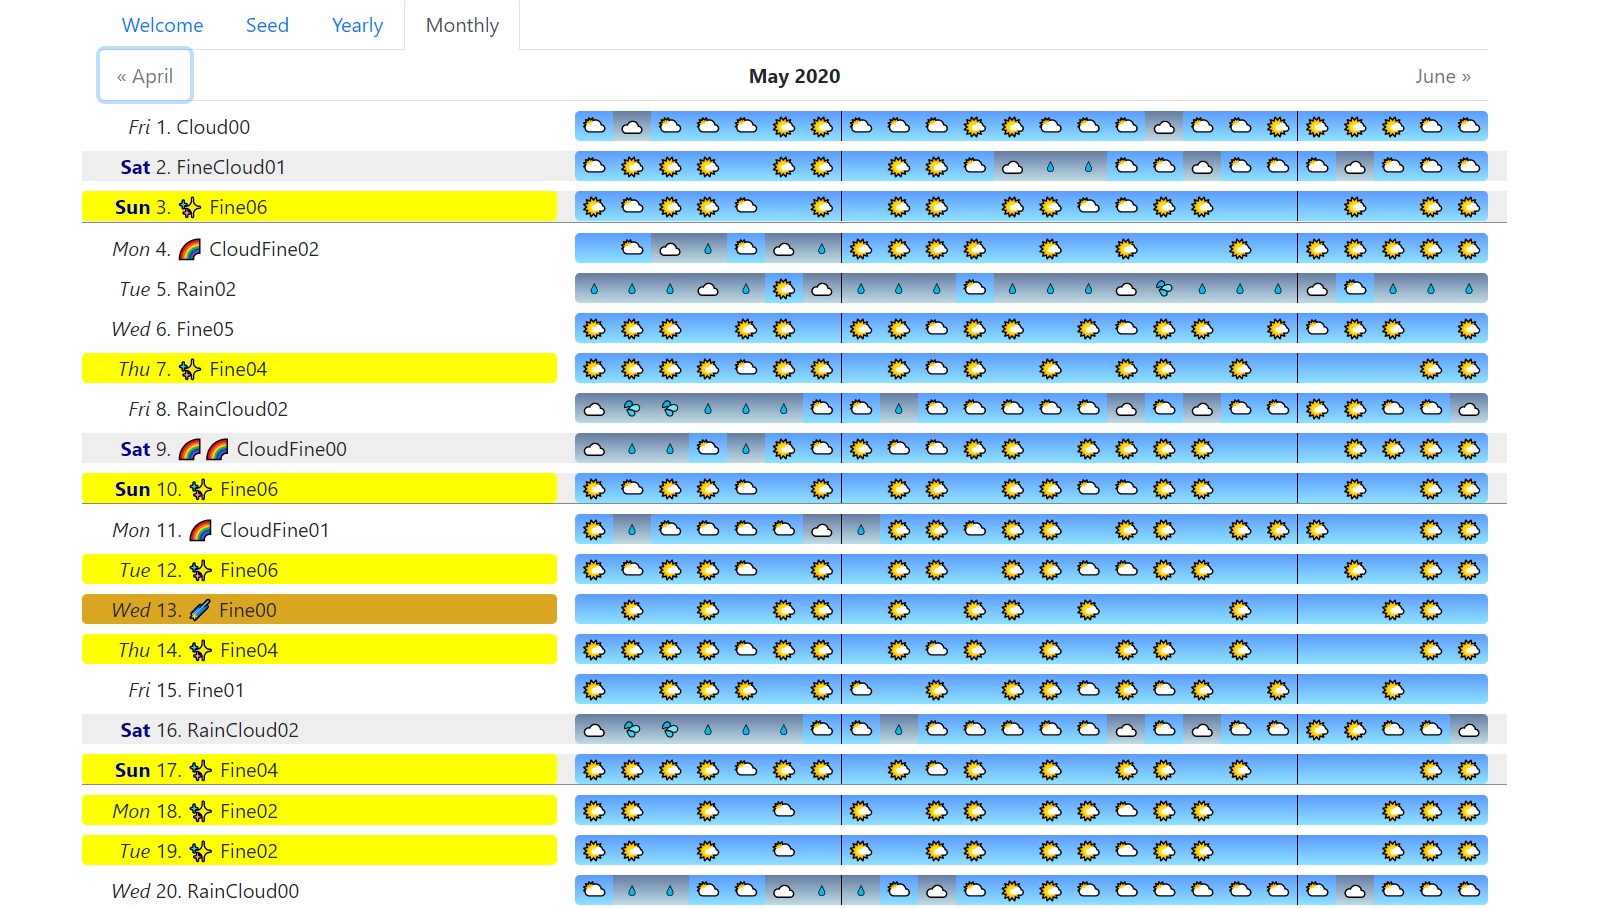The height and width of the screenshot is (909, 1608).
Task: Click the first sun icon in Fri 15 strip
Action: [x=594, y=690]
